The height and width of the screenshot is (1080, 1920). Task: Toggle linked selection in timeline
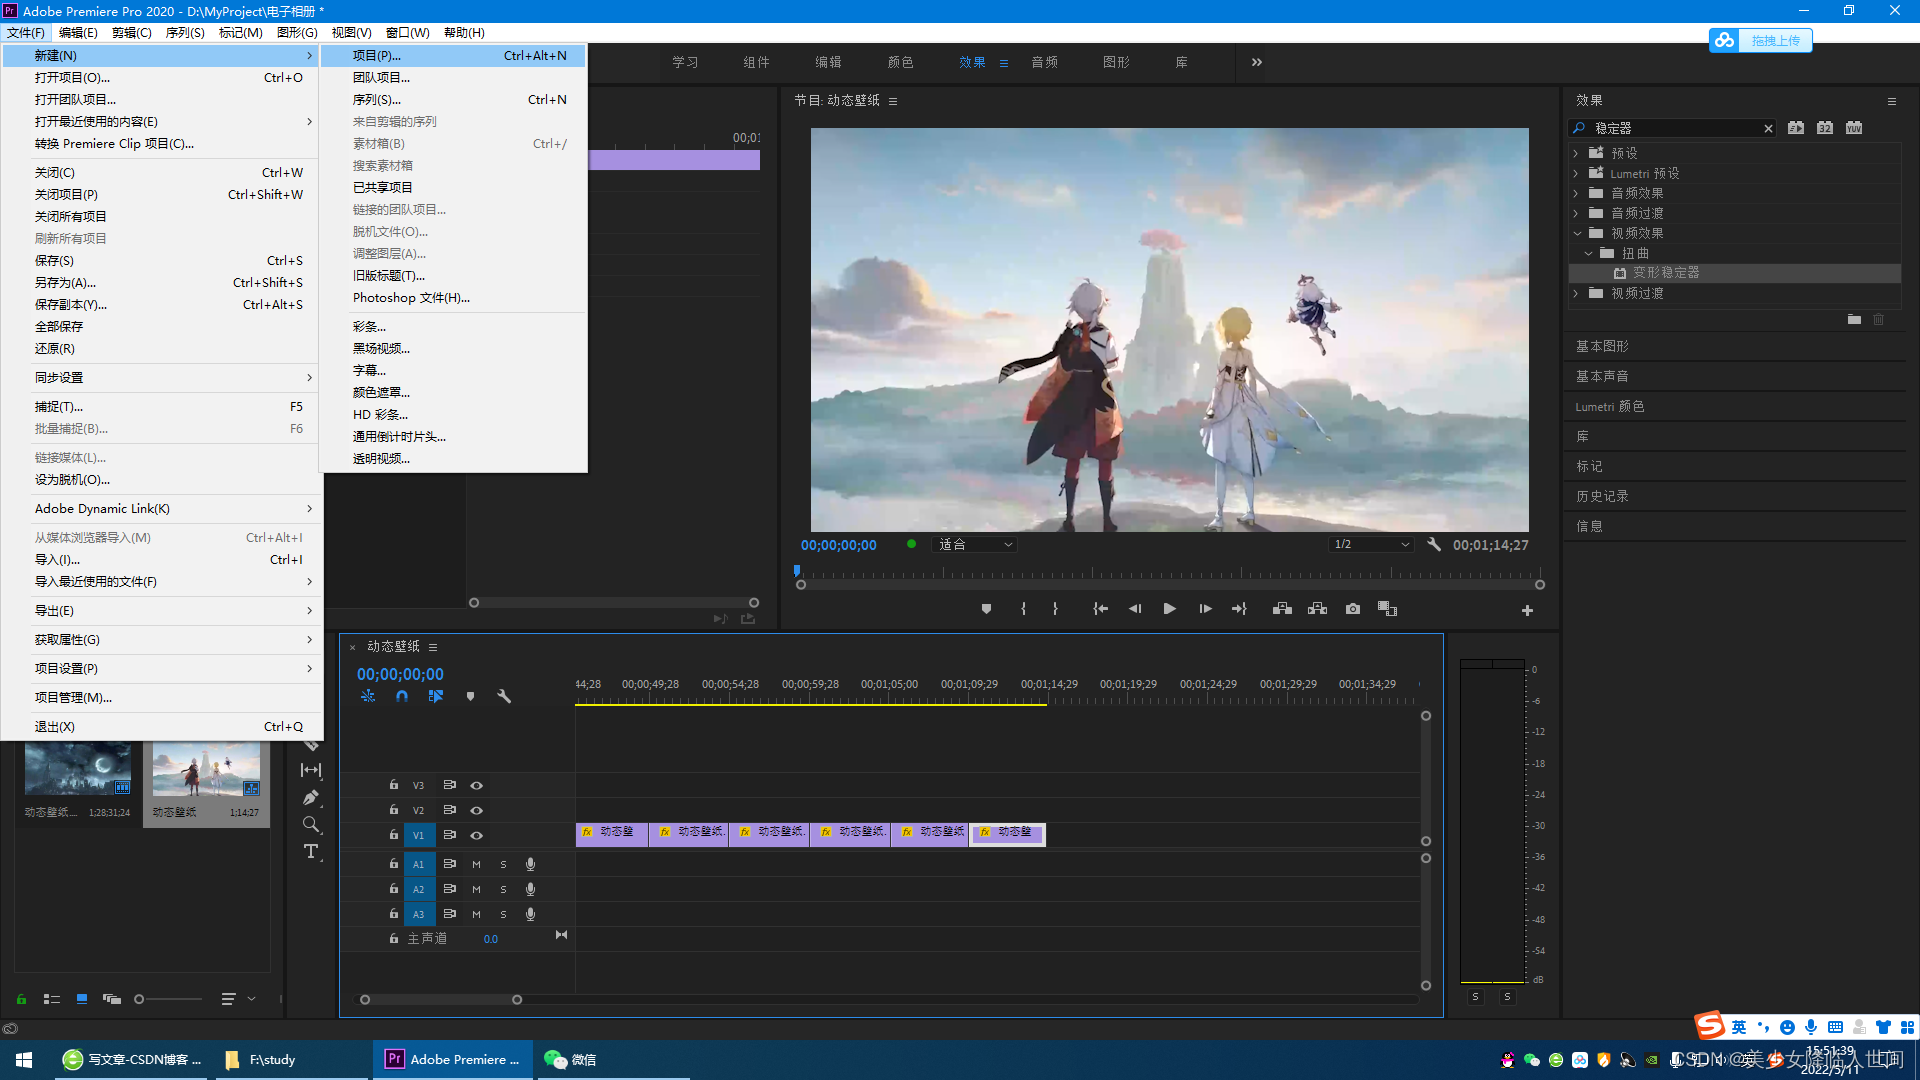tap(436, 696)
